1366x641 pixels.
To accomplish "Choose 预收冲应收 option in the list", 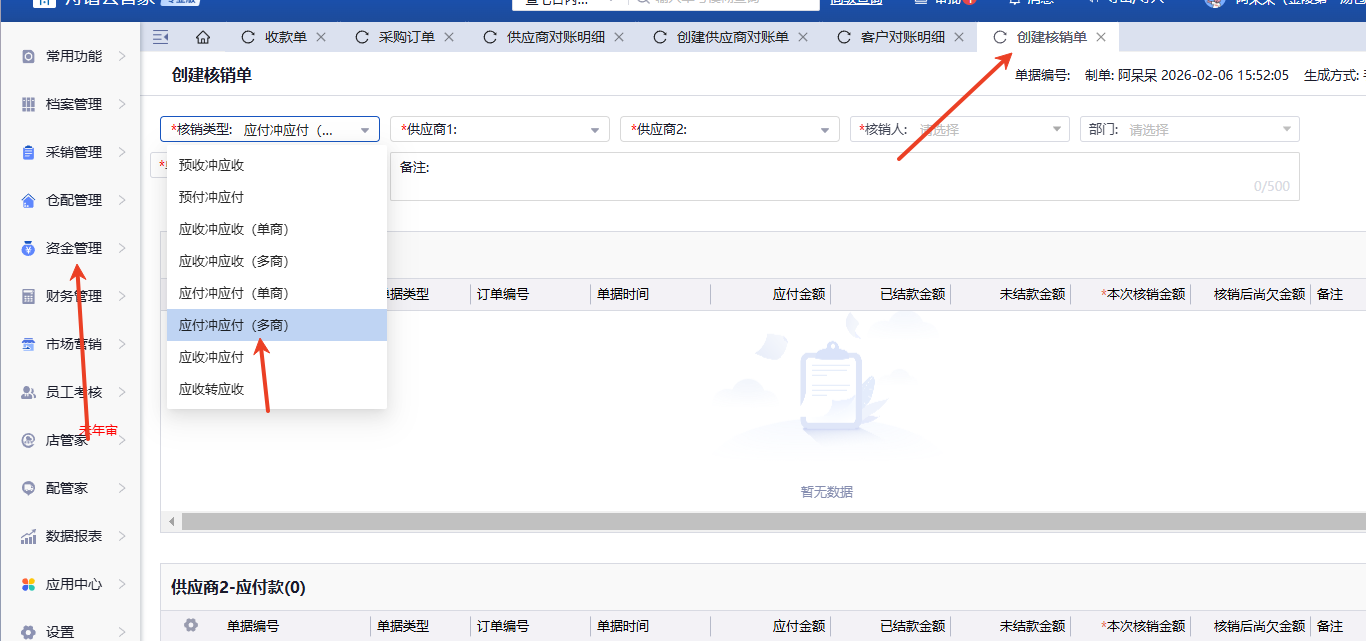I will click(x=212, y=165).
